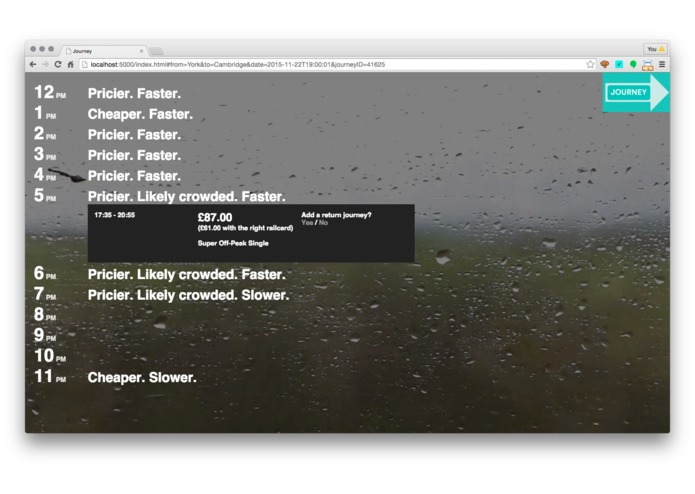This screenshot has width=695, height=494.
Task: Click the localhost URL address bar
Action: 337,64
